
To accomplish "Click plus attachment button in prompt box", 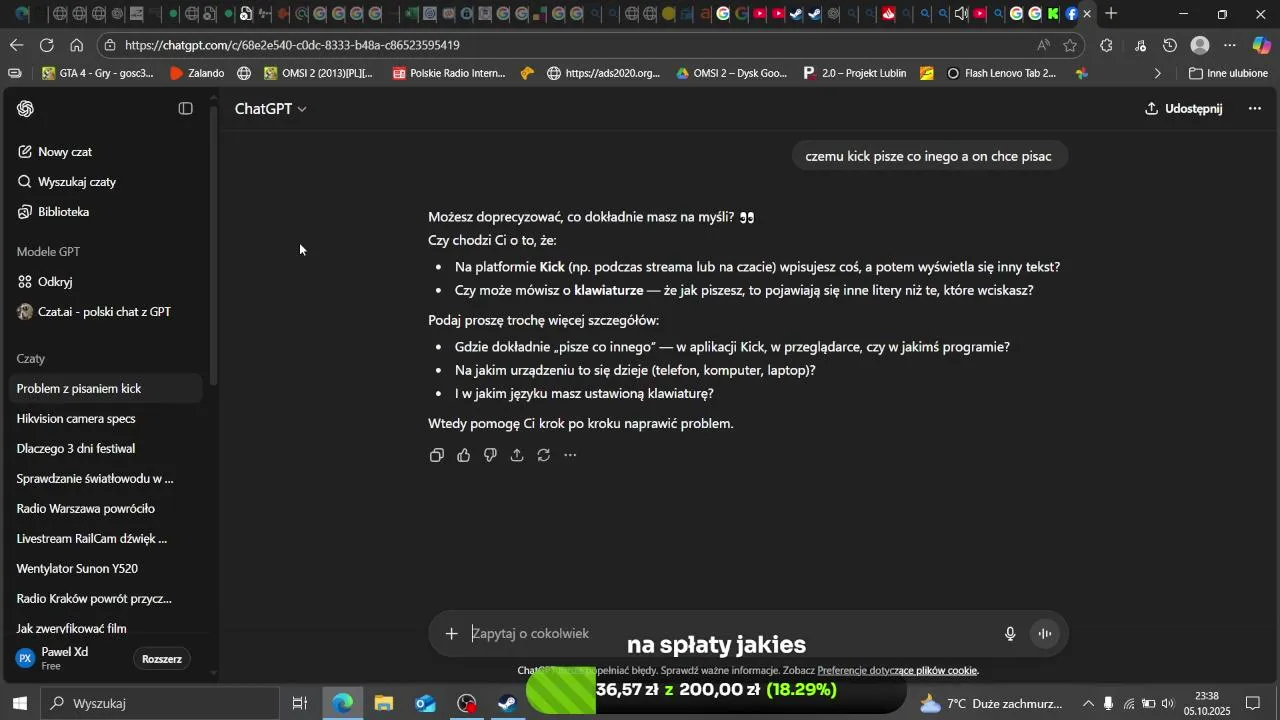I will tap(452, 634).
